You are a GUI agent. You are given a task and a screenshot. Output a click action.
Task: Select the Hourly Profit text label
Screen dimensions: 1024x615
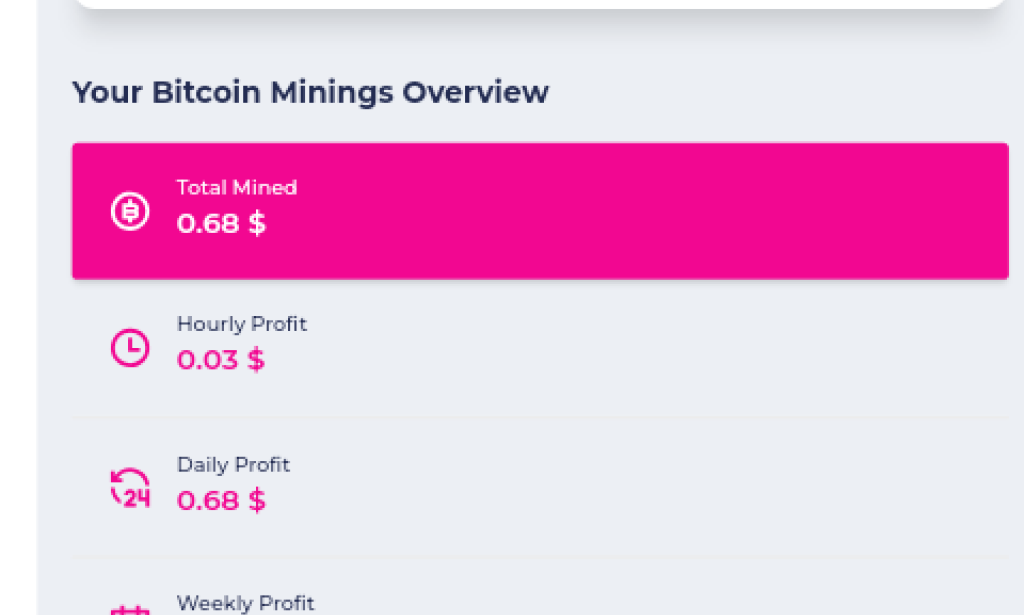click(x=241, y=324)
